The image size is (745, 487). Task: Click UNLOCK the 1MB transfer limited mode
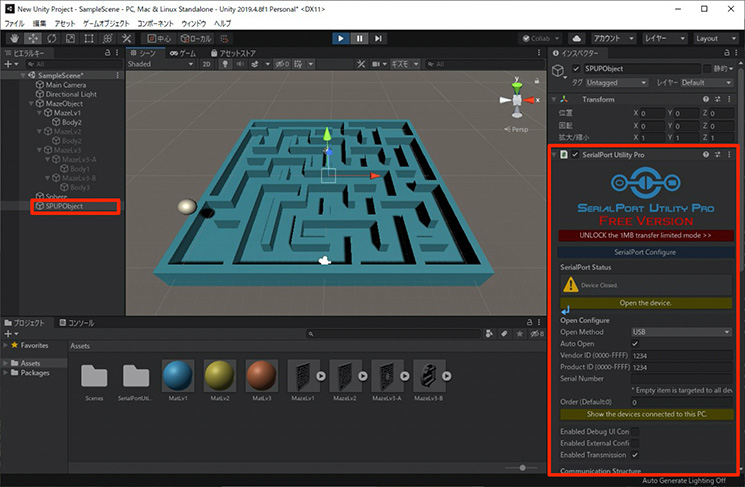tap(645, 235)
